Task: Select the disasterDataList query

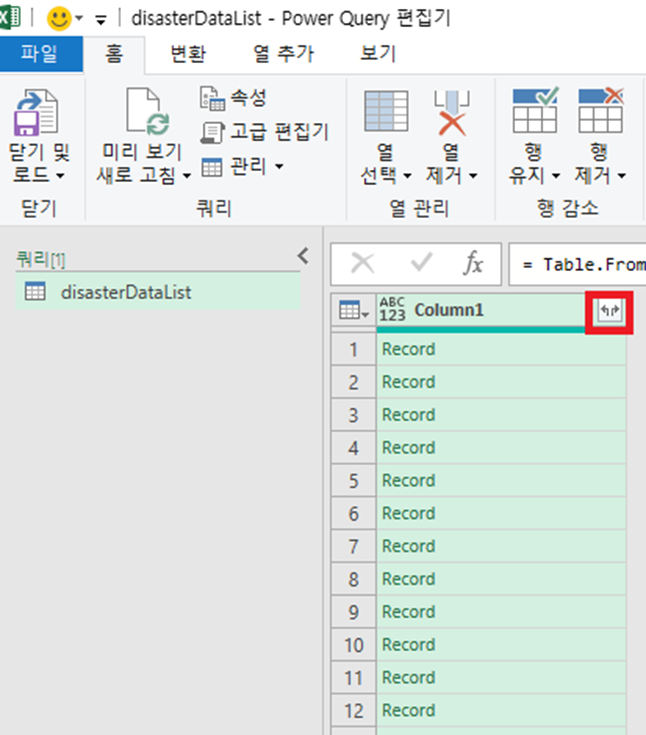Action: (x=158, y=292)
